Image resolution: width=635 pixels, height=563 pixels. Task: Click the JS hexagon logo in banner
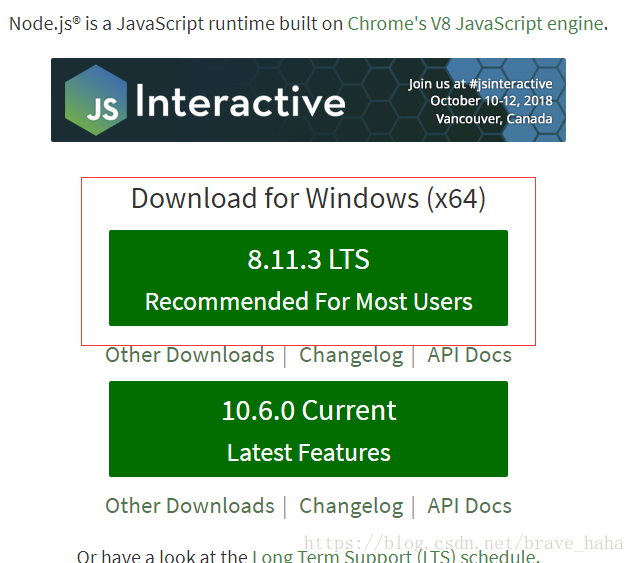click(x=96, y=100)
